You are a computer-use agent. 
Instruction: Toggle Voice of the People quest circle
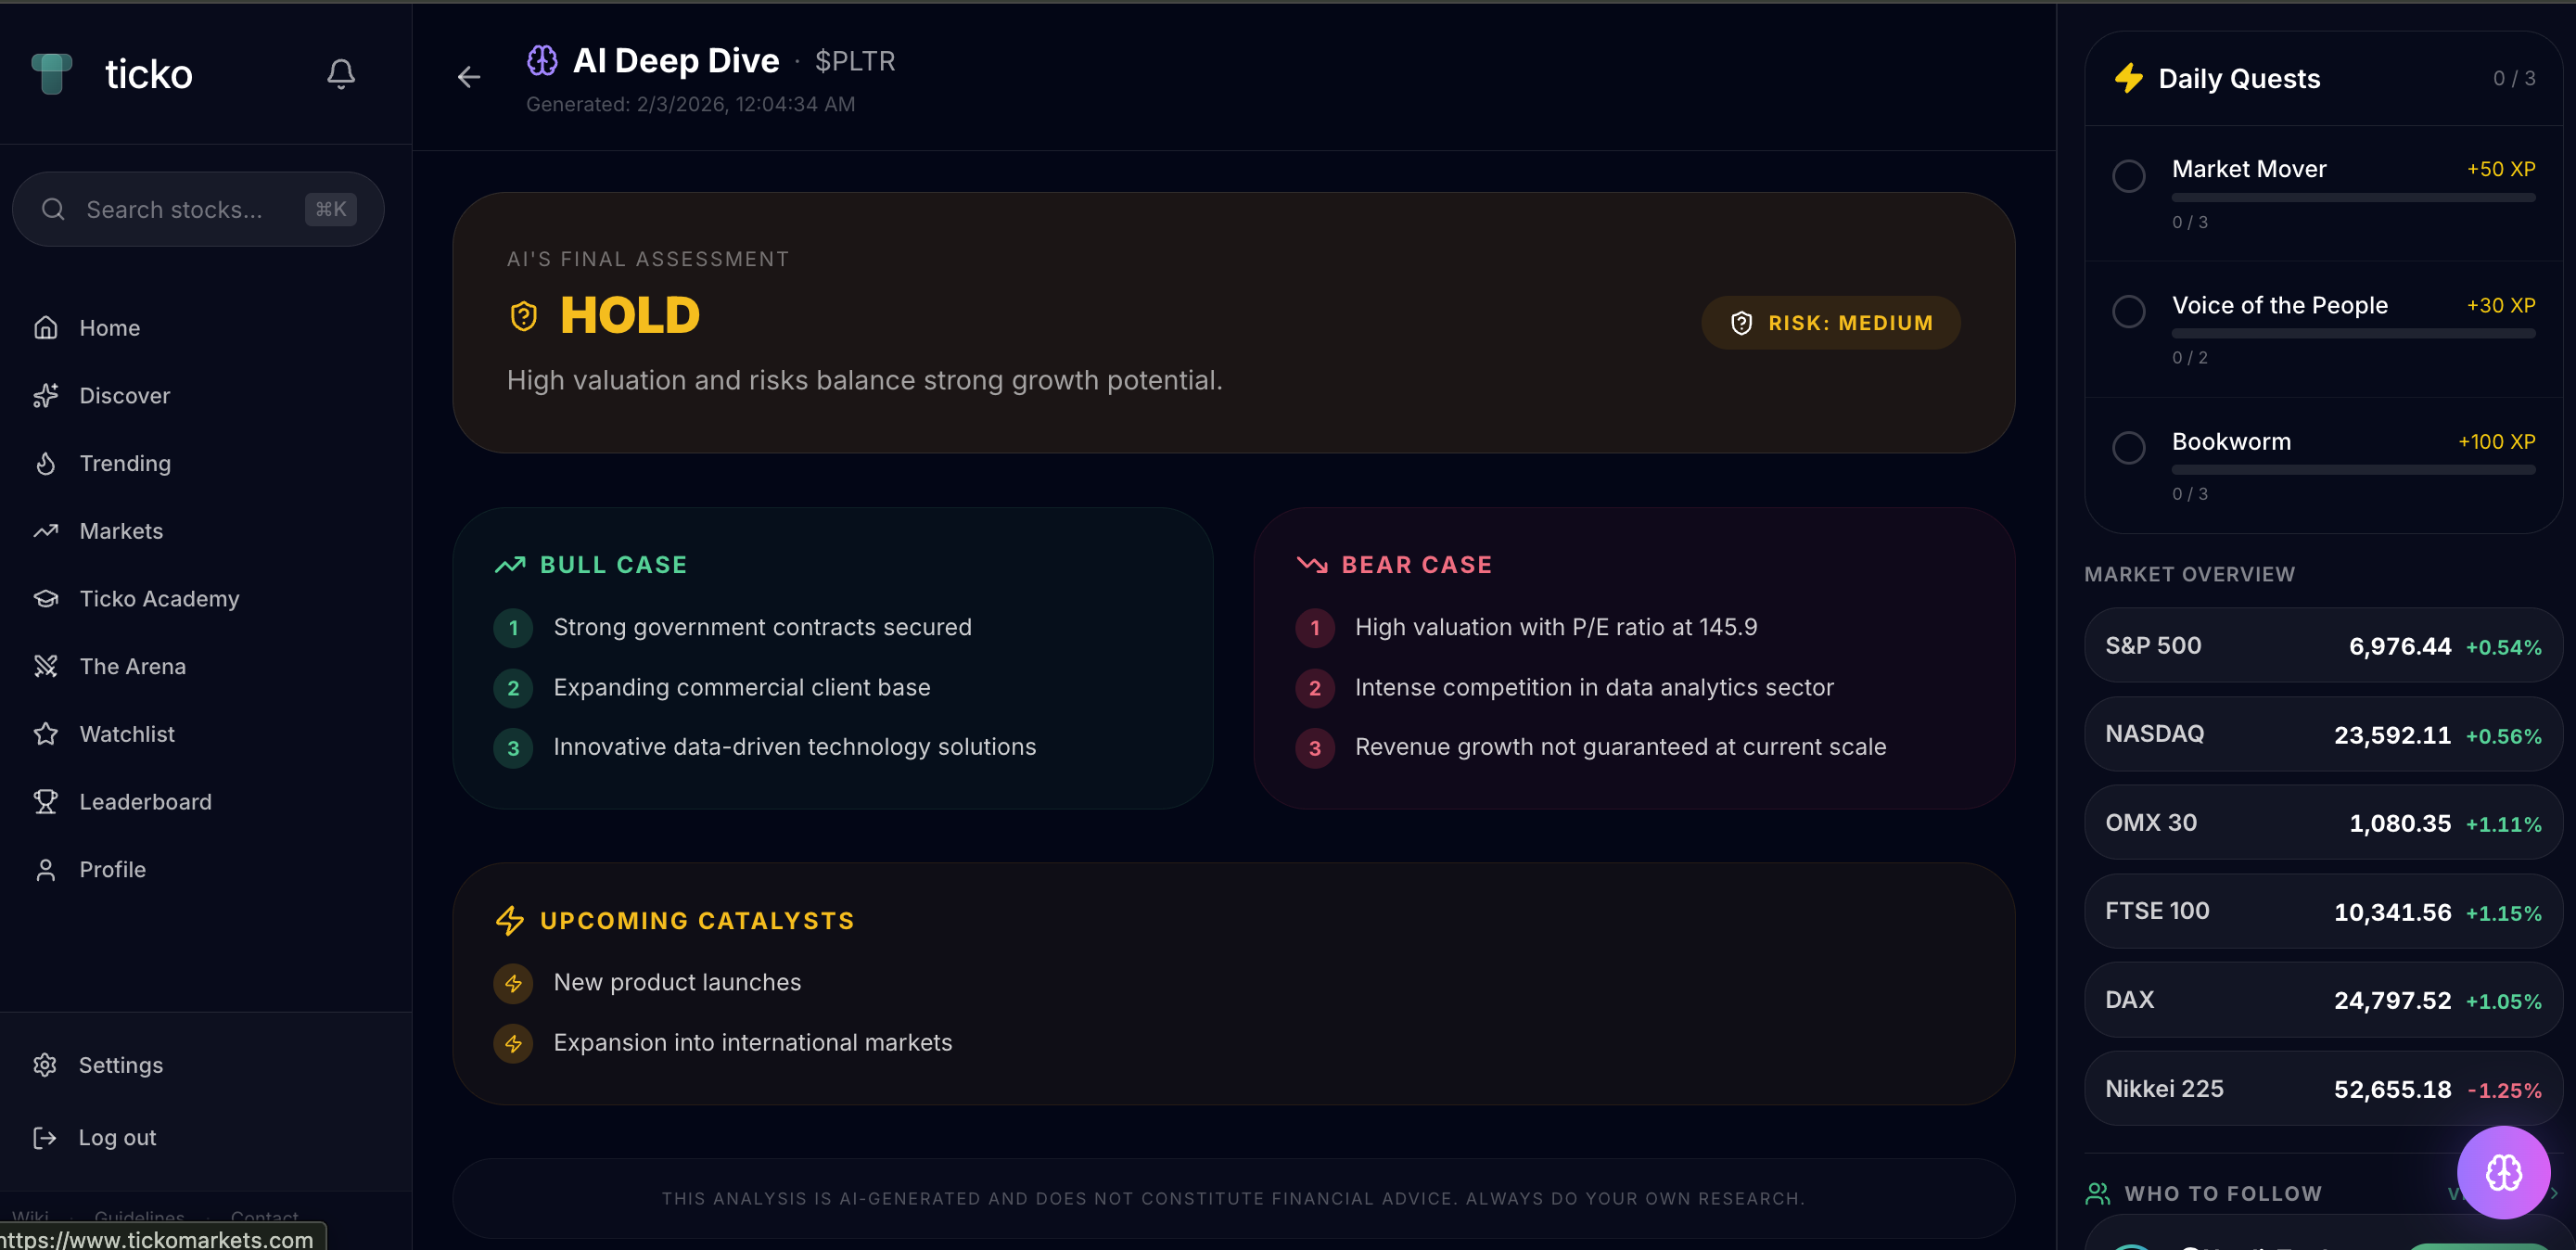2128,311
